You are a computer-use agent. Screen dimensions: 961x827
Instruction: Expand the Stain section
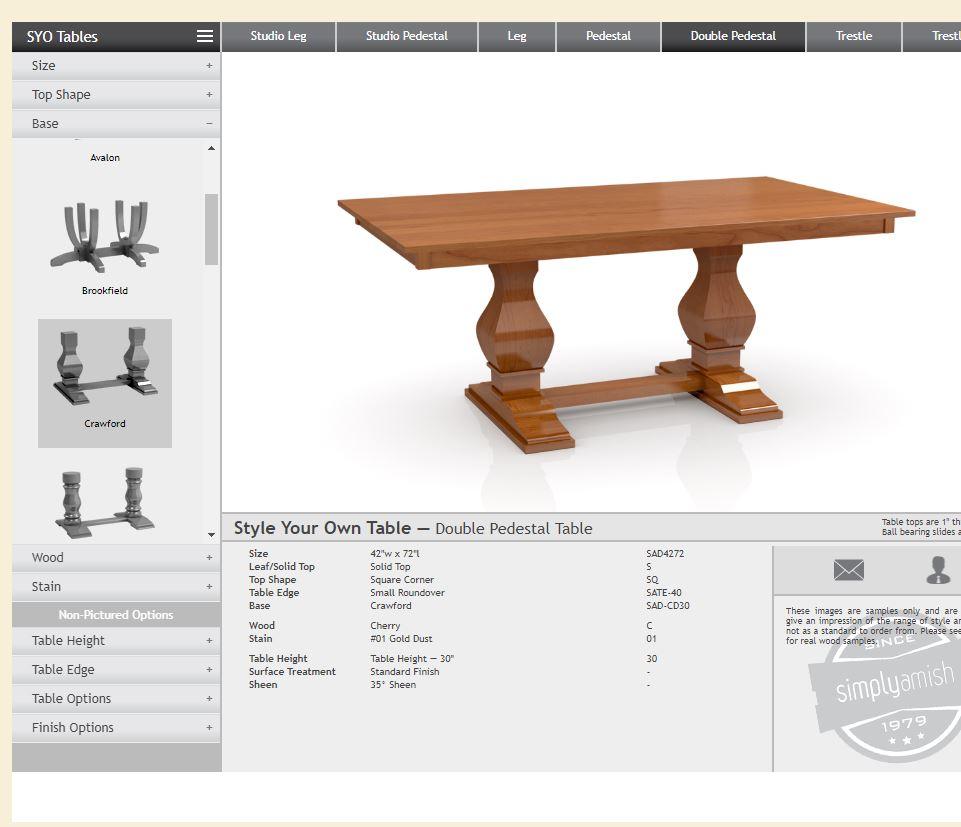pyautogui.click(x=115, y=586)
